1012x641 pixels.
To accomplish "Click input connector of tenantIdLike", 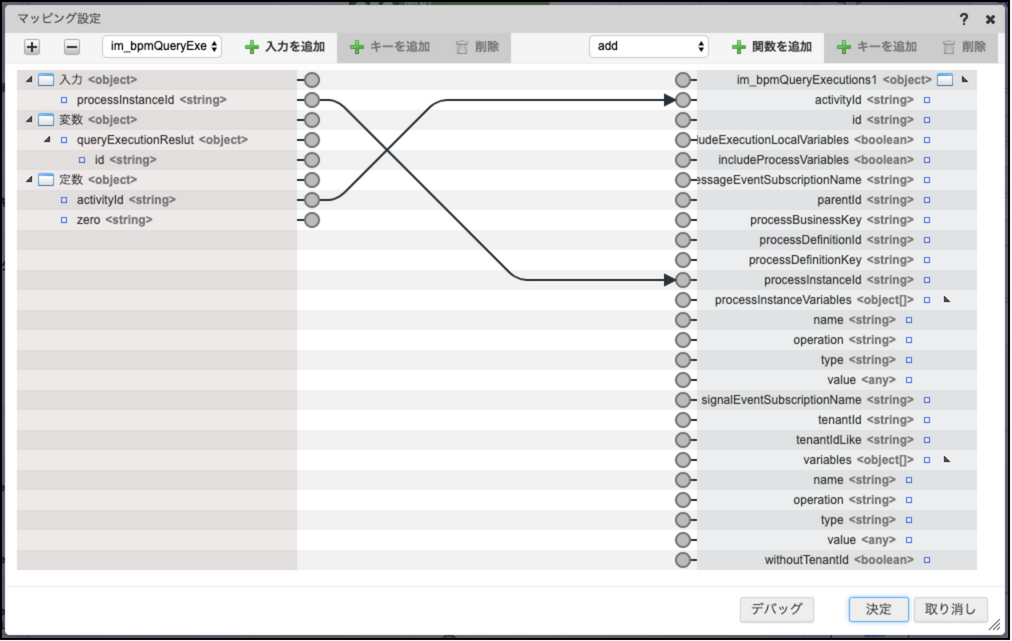I will click(x=683, y=440).
